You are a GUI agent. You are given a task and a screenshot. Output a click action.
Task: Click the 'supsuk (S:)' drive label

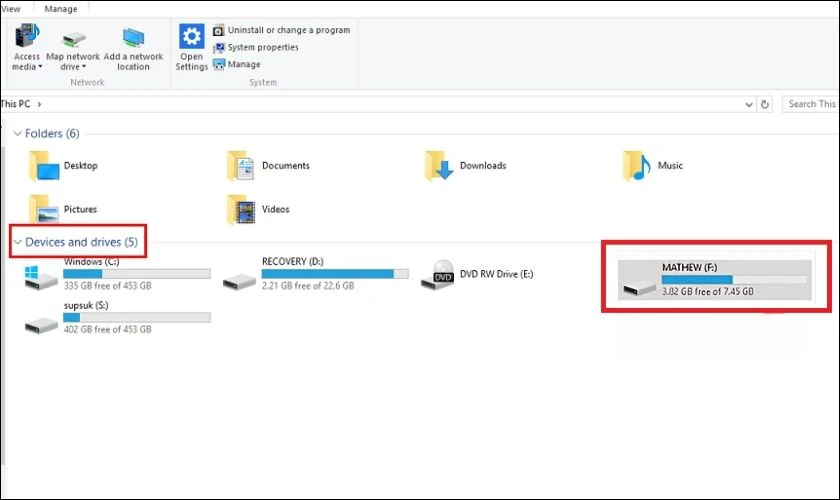(86, 305)
